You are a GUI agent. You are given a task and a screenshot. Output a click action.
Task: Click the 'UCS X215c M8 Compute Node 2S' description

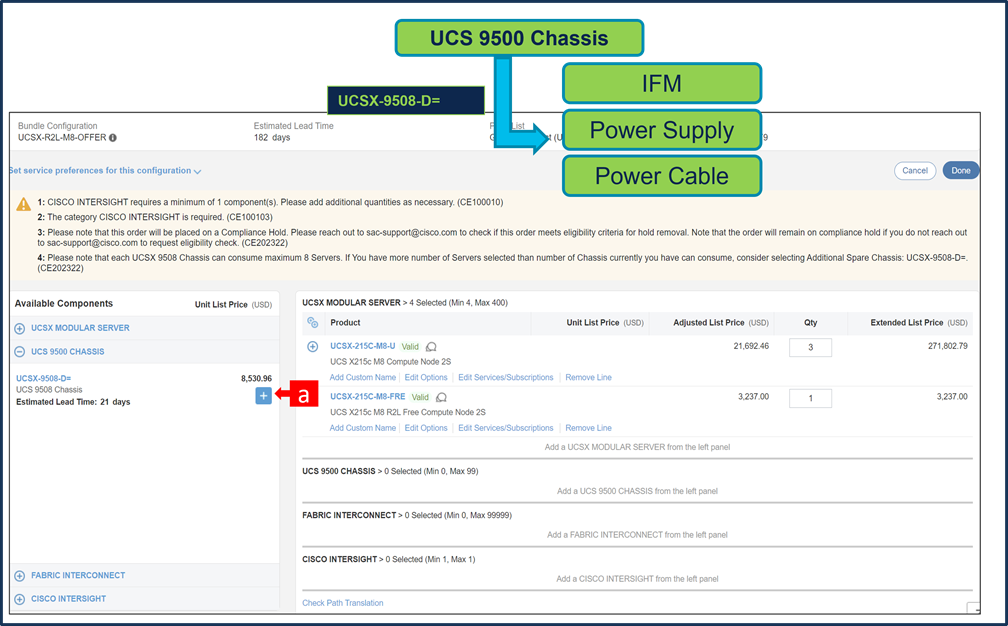[391, 362]
